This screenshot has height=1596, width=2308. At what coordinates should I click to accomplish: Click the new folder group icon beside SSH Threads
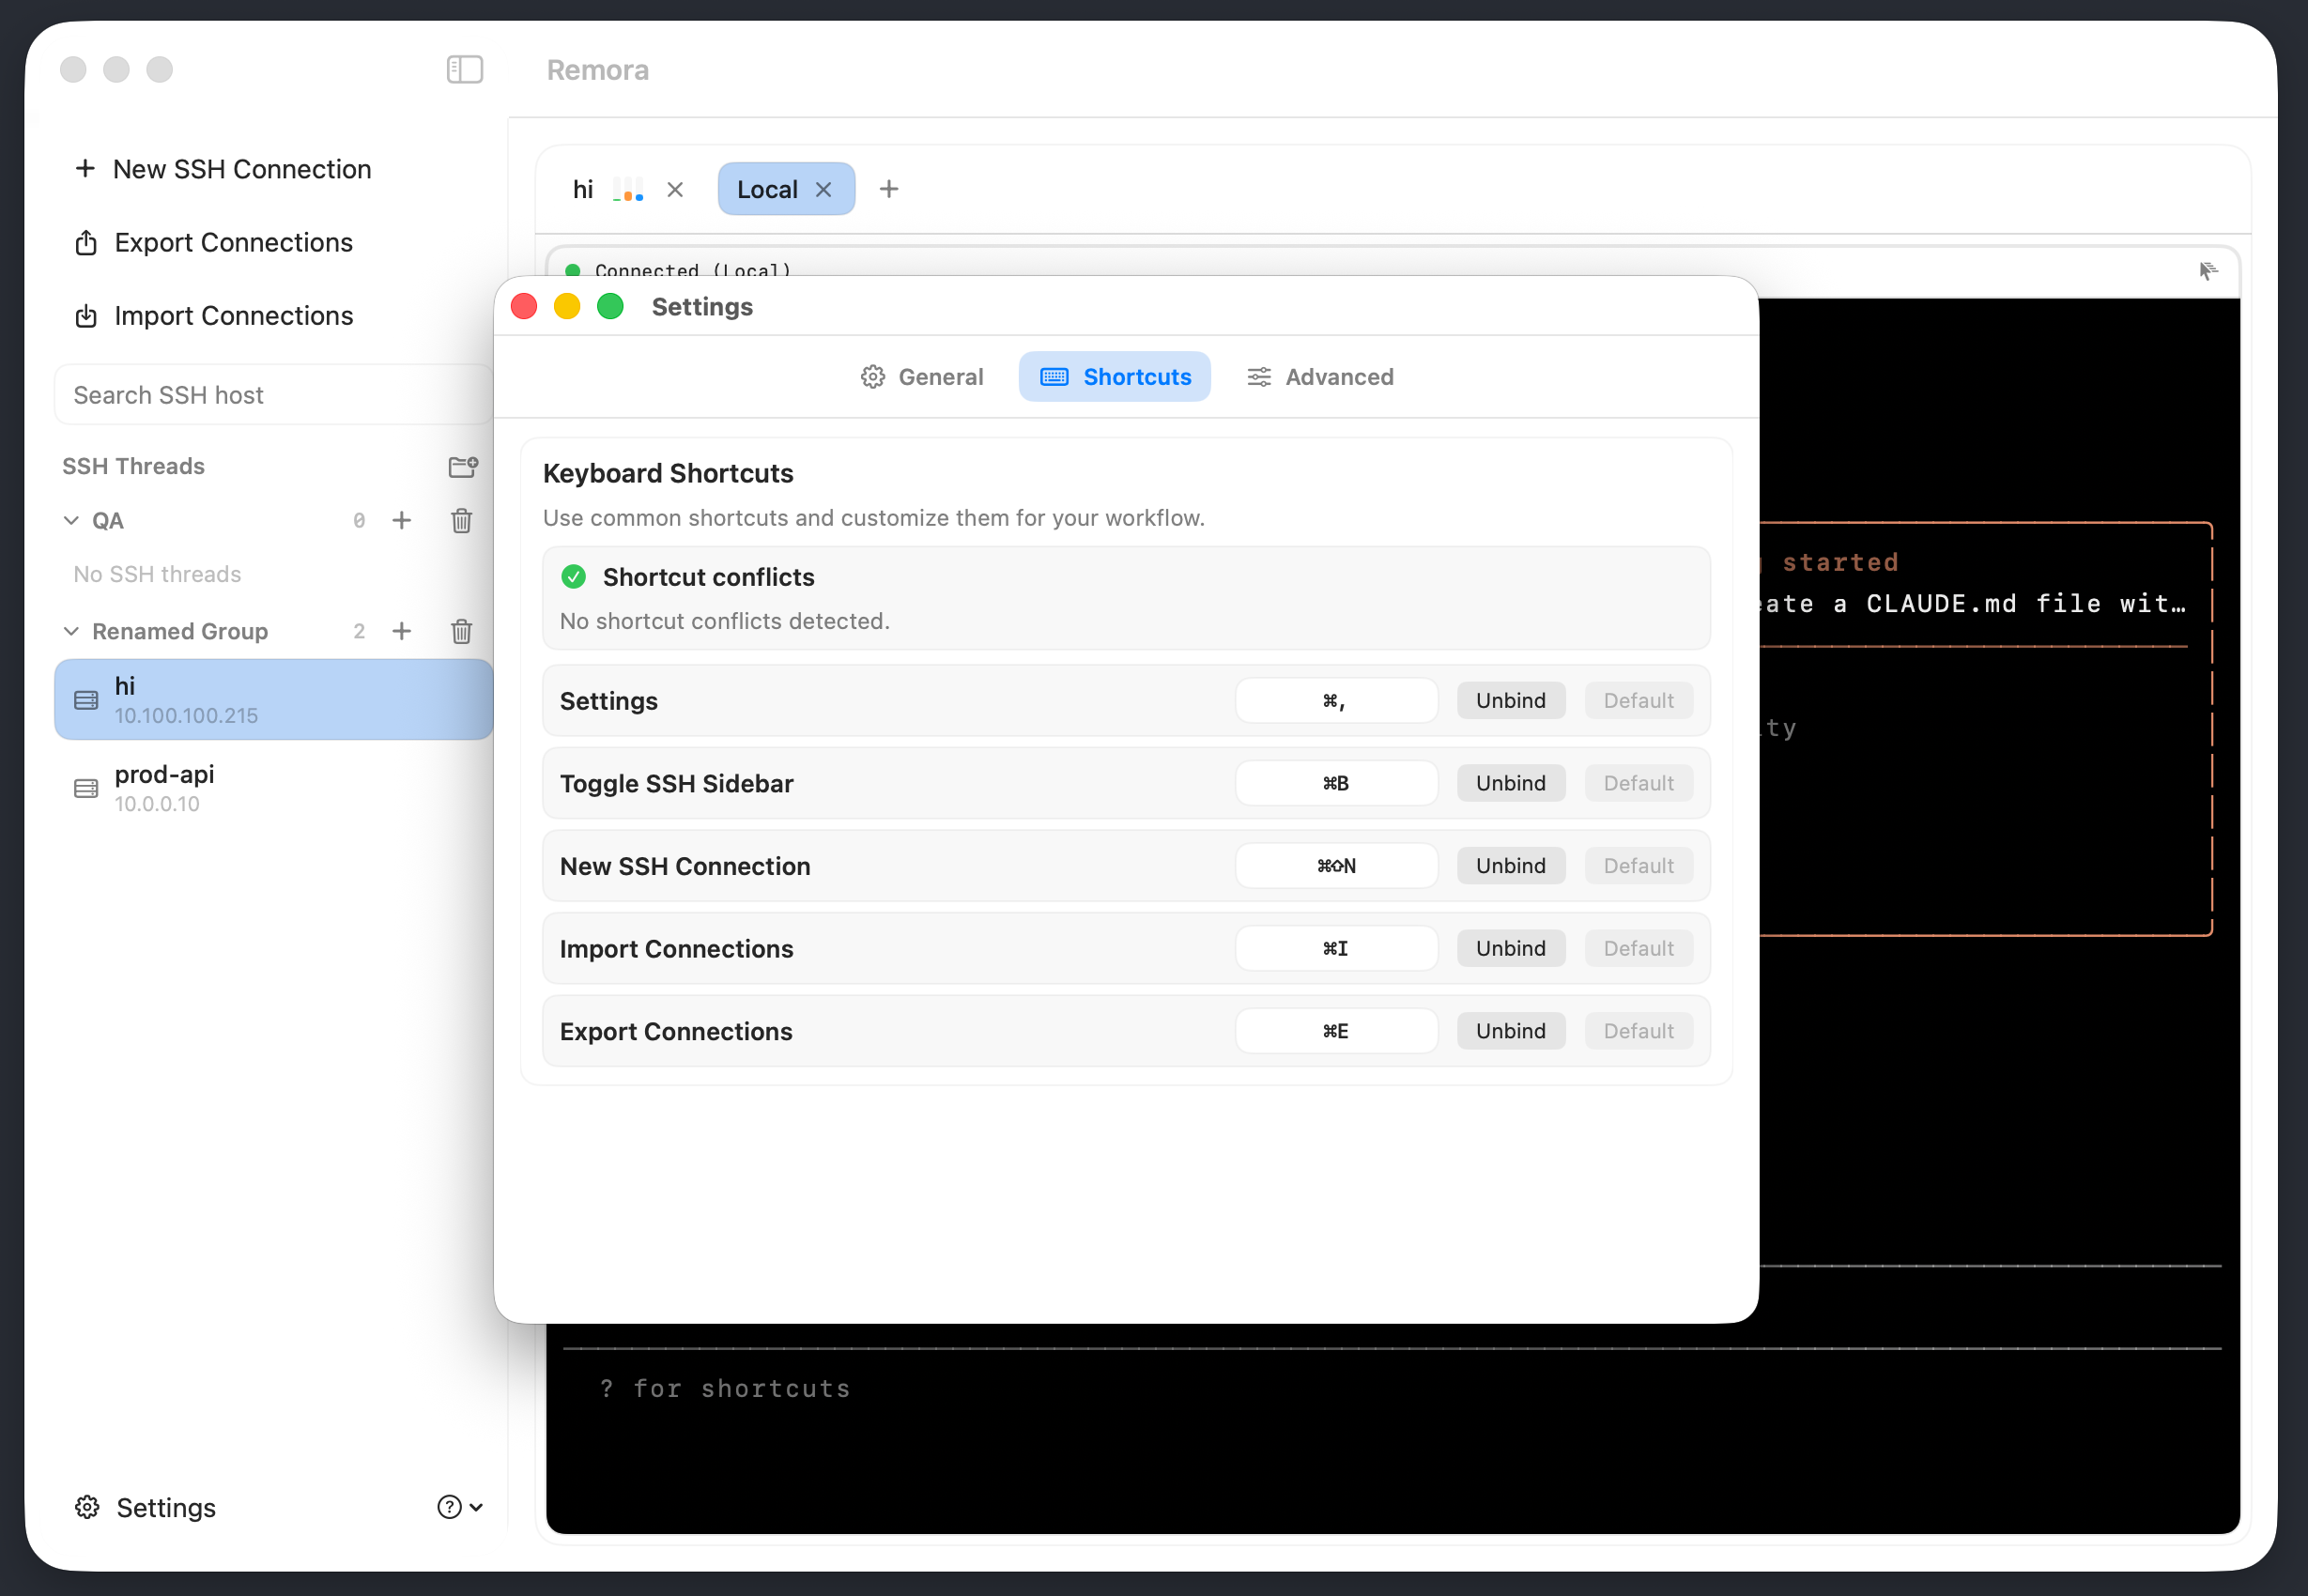point(463,466)
